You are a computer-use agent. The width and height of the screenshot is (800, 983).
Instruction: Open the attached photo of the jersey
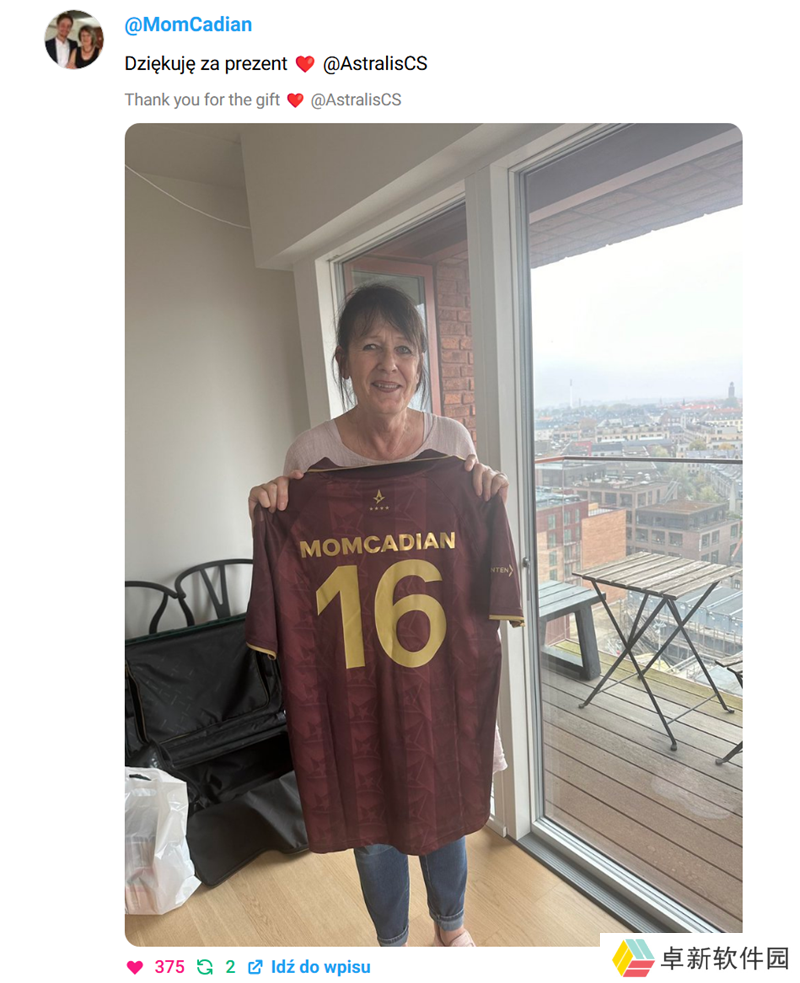coord(433,534)
